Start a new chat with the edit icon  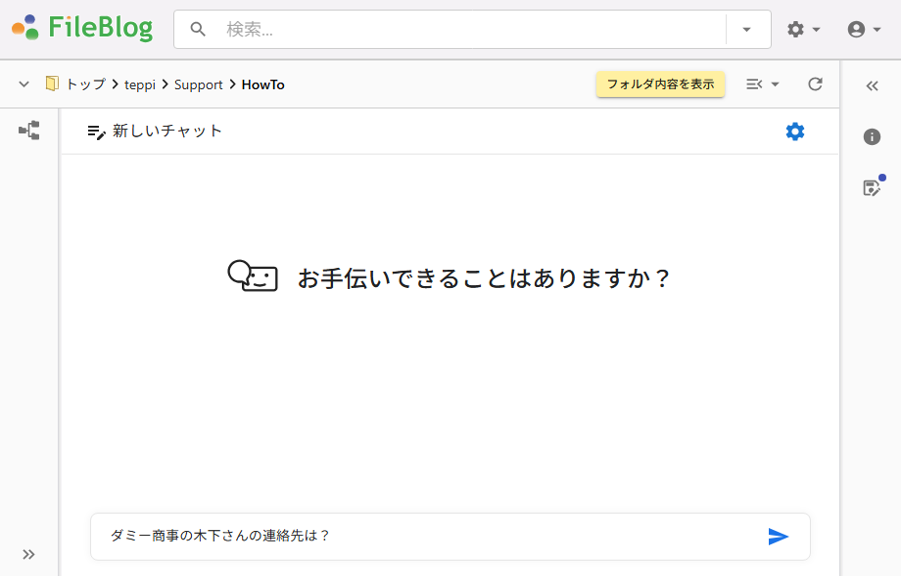click(96, 131)
